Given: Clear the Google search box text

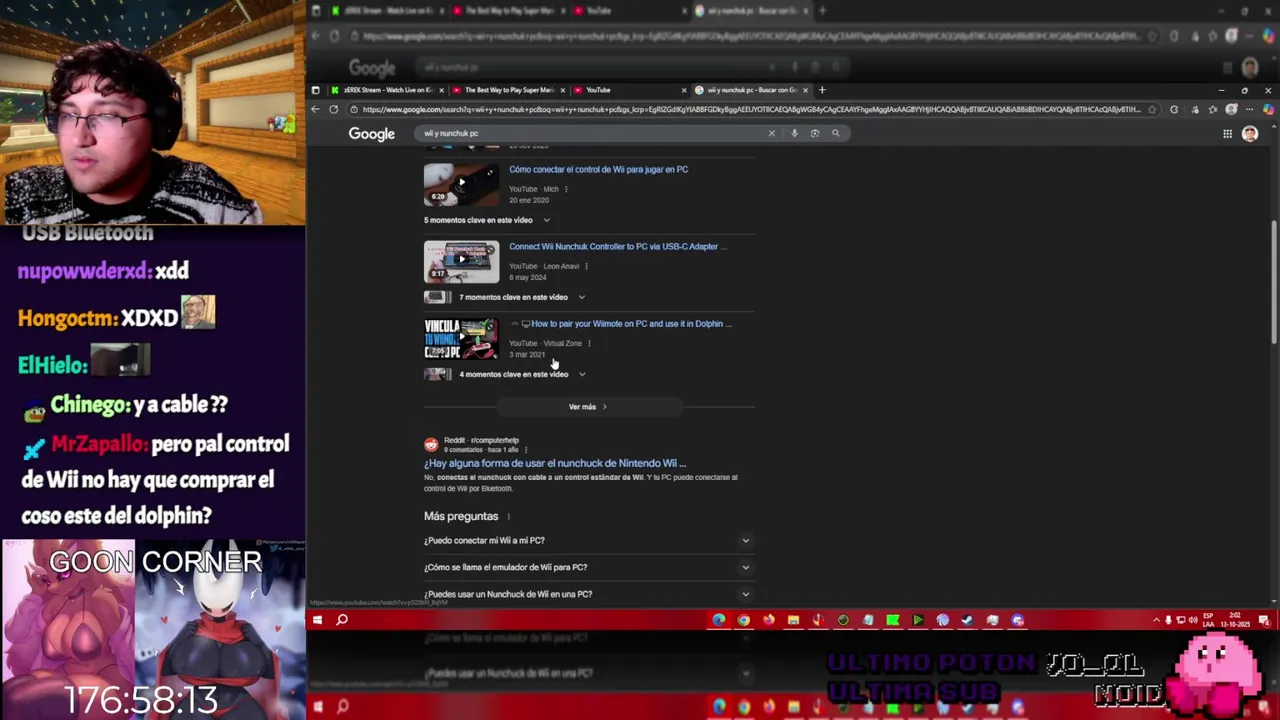Looking at the screenshot, I should 771,133.
